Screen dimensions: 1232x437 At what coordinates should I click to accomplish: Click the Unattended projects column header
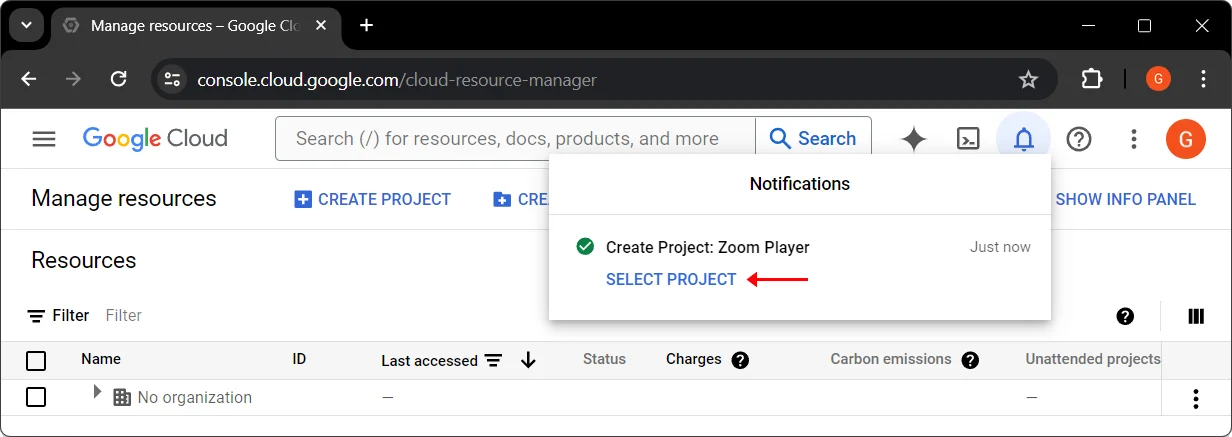(1093, 359)
